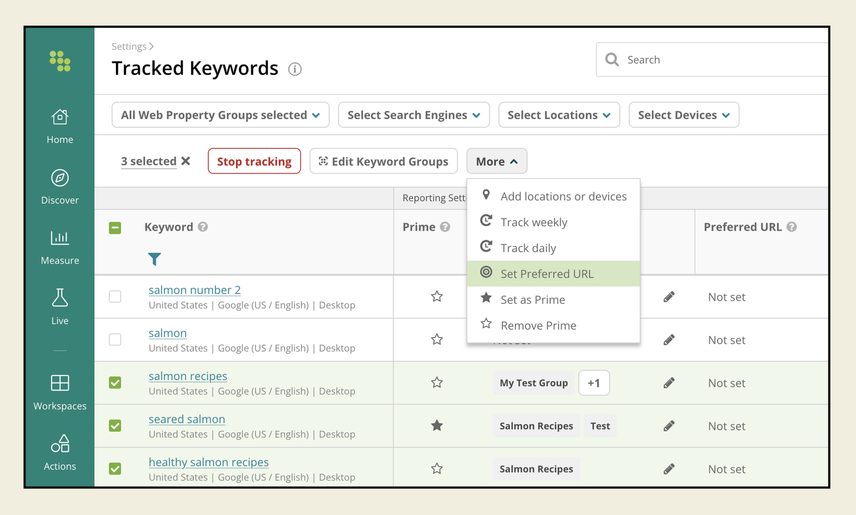Toggle Prime star for salmon number 2

pyautogui.click(x=437, y=297)
